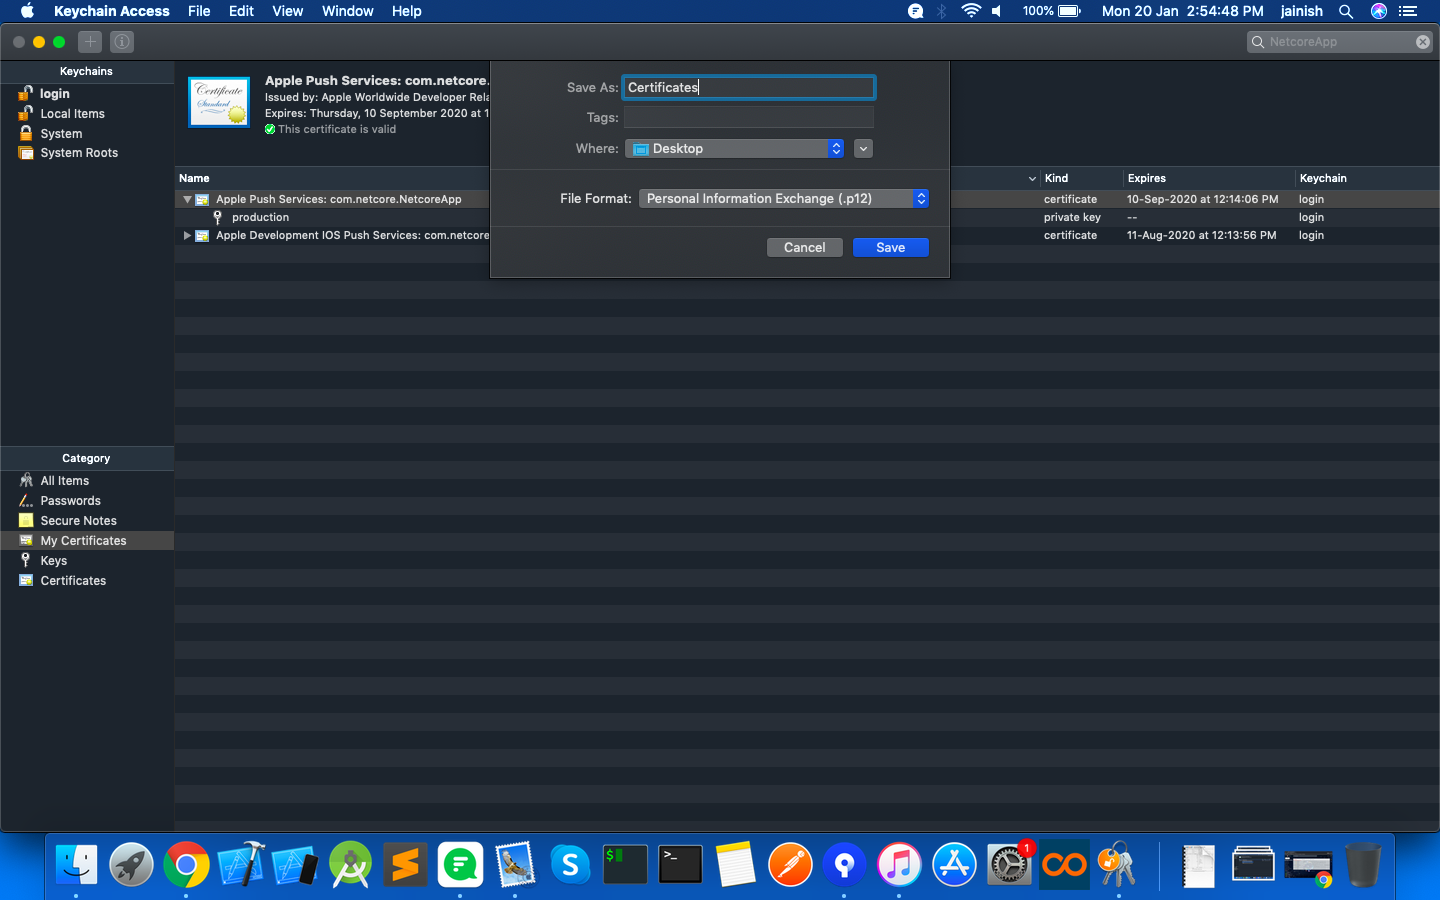1440x900 pixels.
Task: Click the info button in the toolbar
Action: (x=122, y=42)
